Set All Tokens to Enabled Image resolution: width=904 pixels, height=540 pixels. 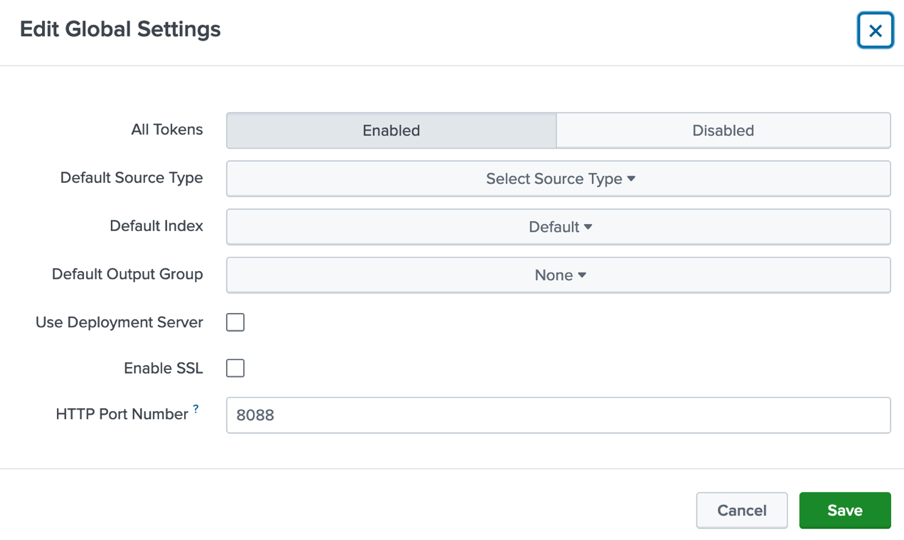(x=391, y=130)
